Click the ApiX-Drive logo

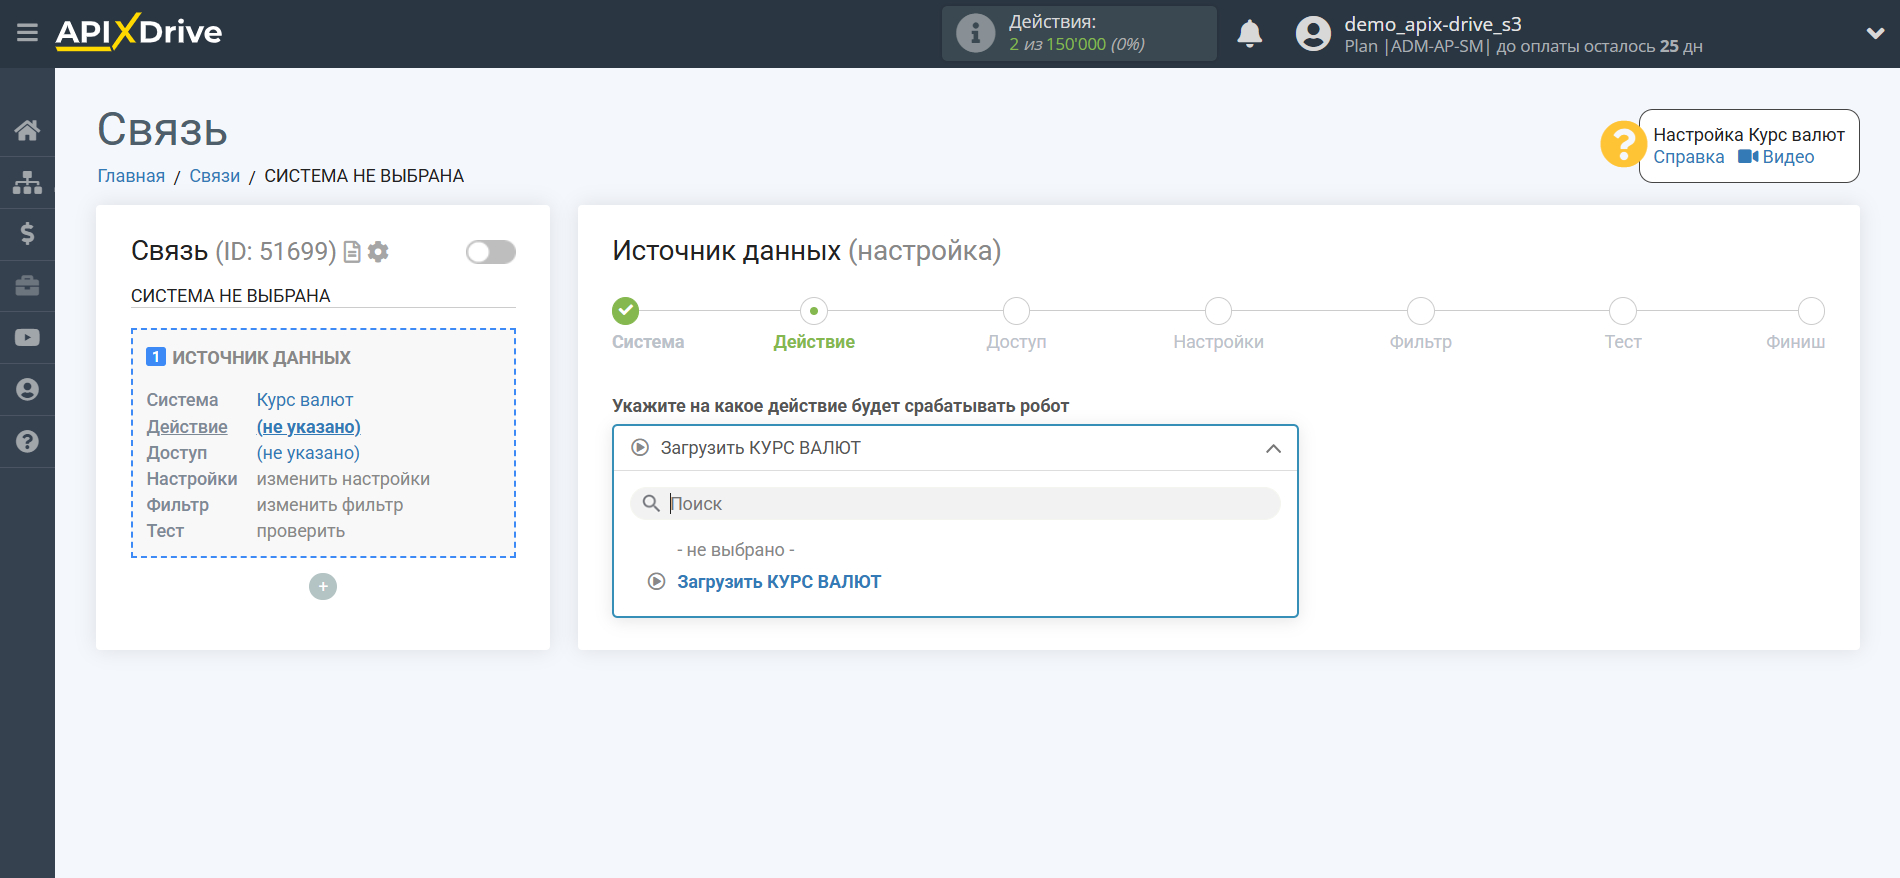click(139, 32)
